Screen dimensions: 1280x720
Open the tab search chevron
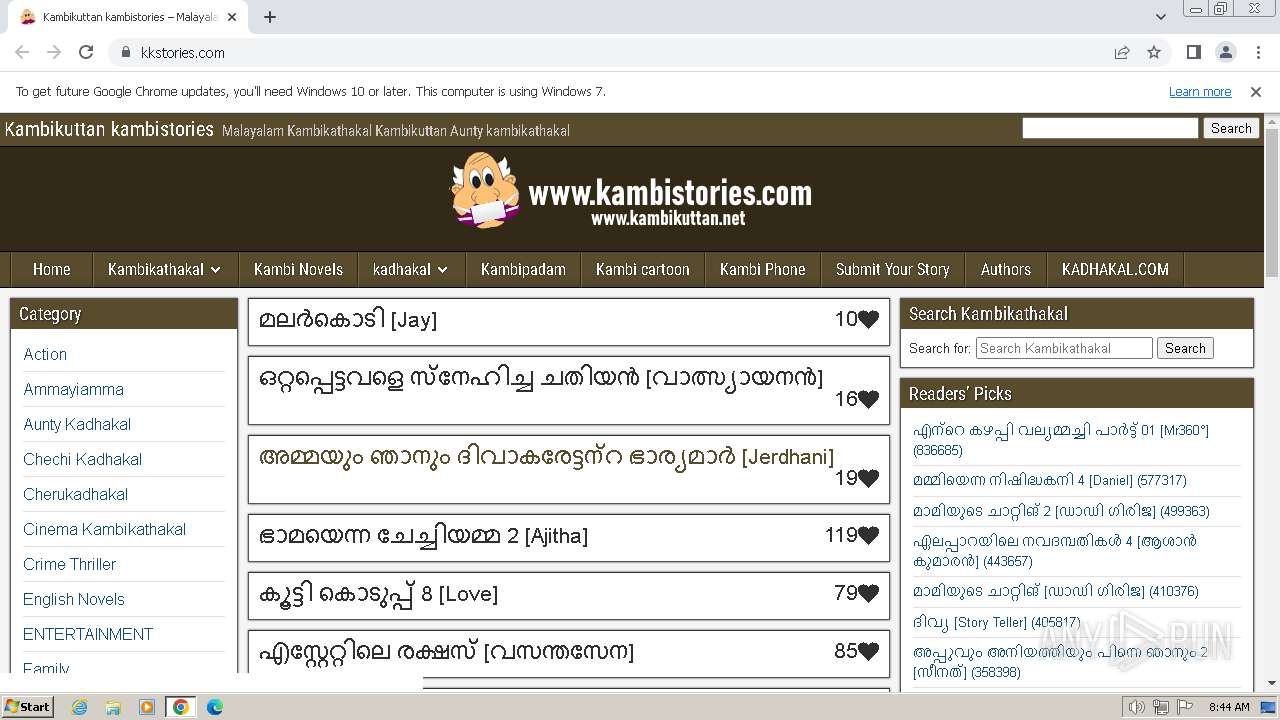[x=1160, y=17]
